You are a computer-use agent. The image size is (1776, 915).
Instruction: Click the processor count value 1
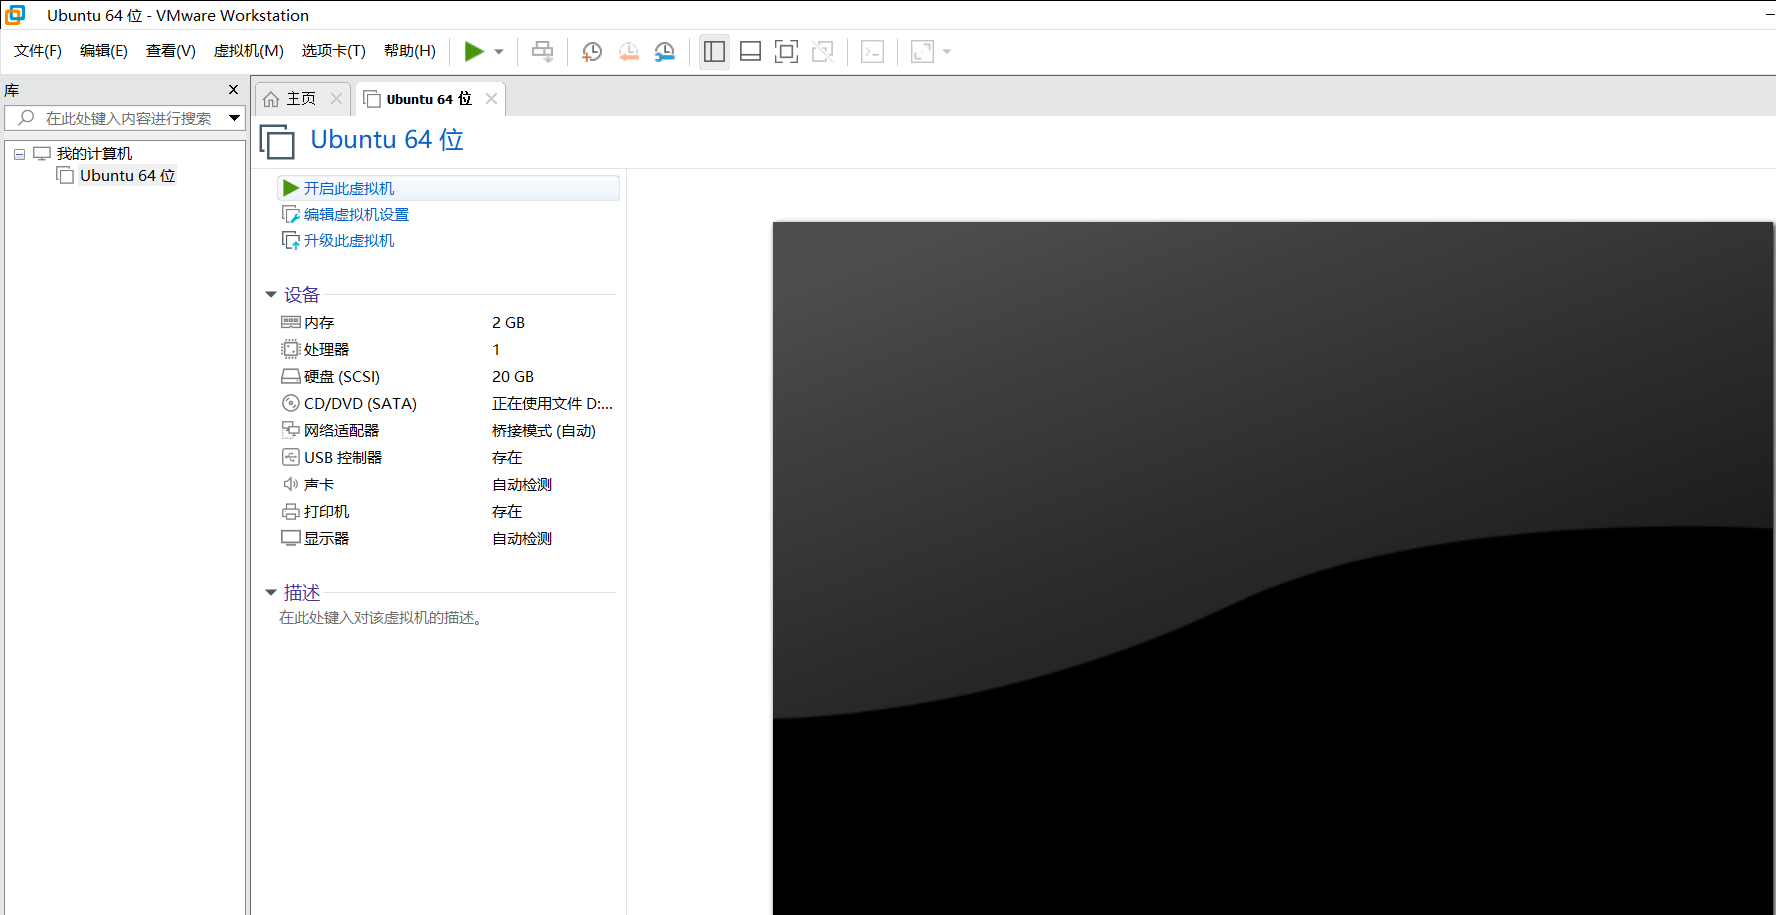[x=496, y=349]
